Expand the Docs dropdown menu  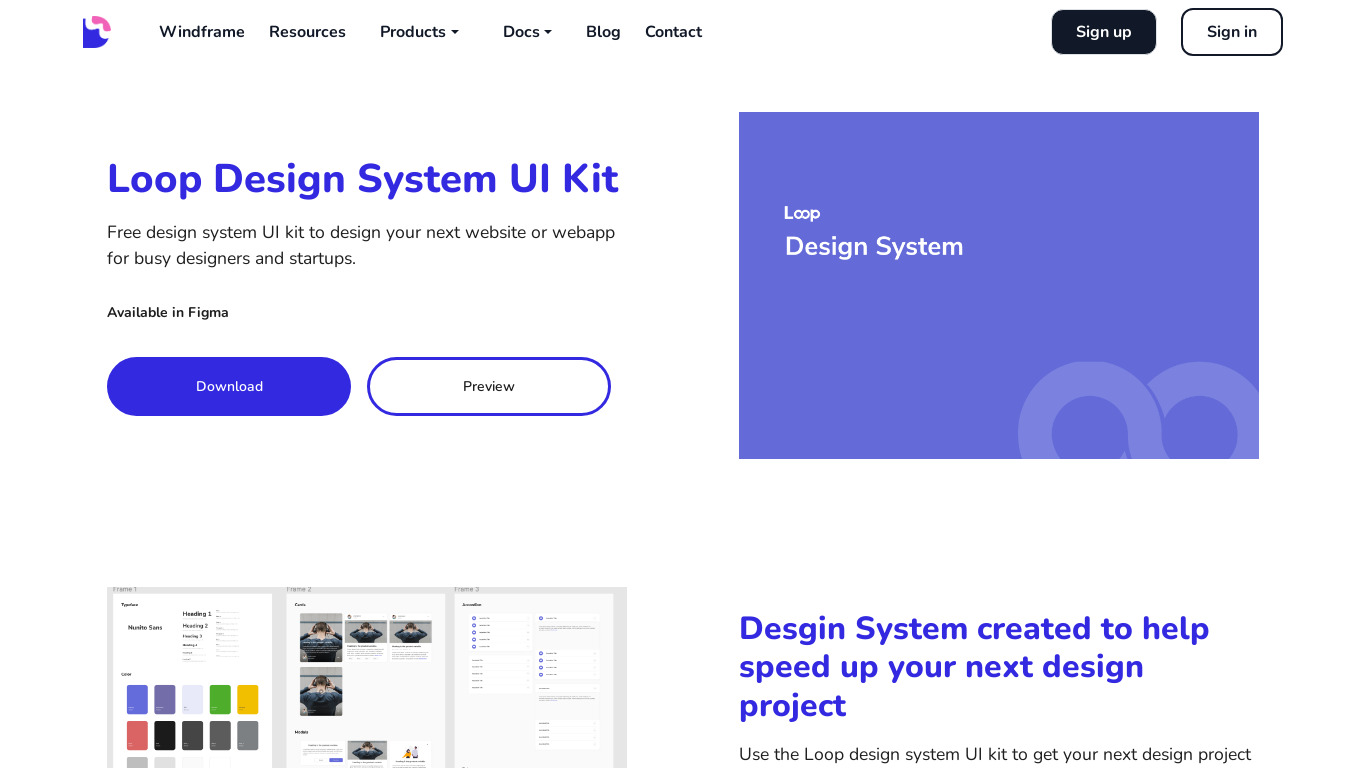(527, 32)
